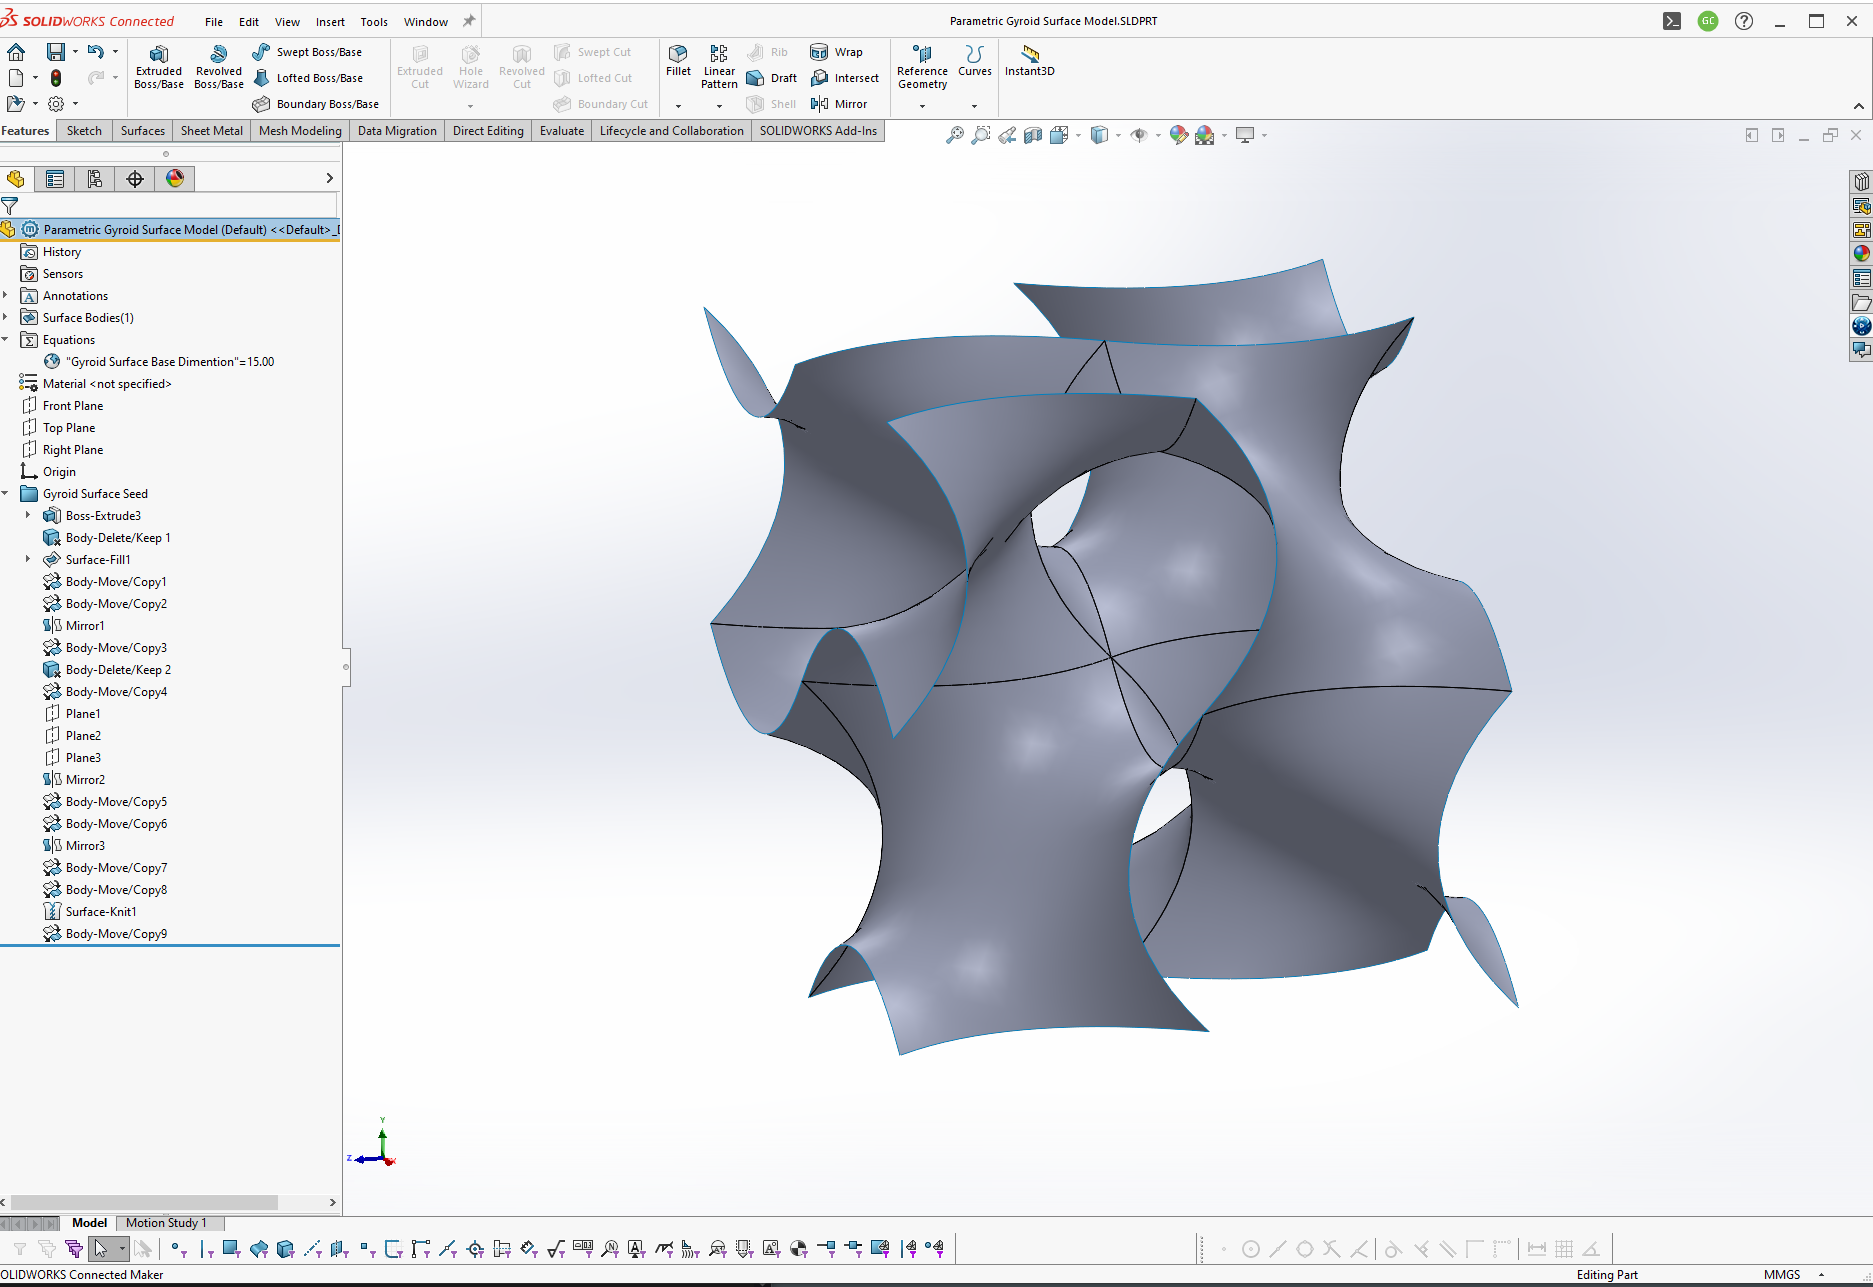Image resolution: width=1873 pixels, height=1287 pixels.
Task: Click the Home icon
Action: 16,52
